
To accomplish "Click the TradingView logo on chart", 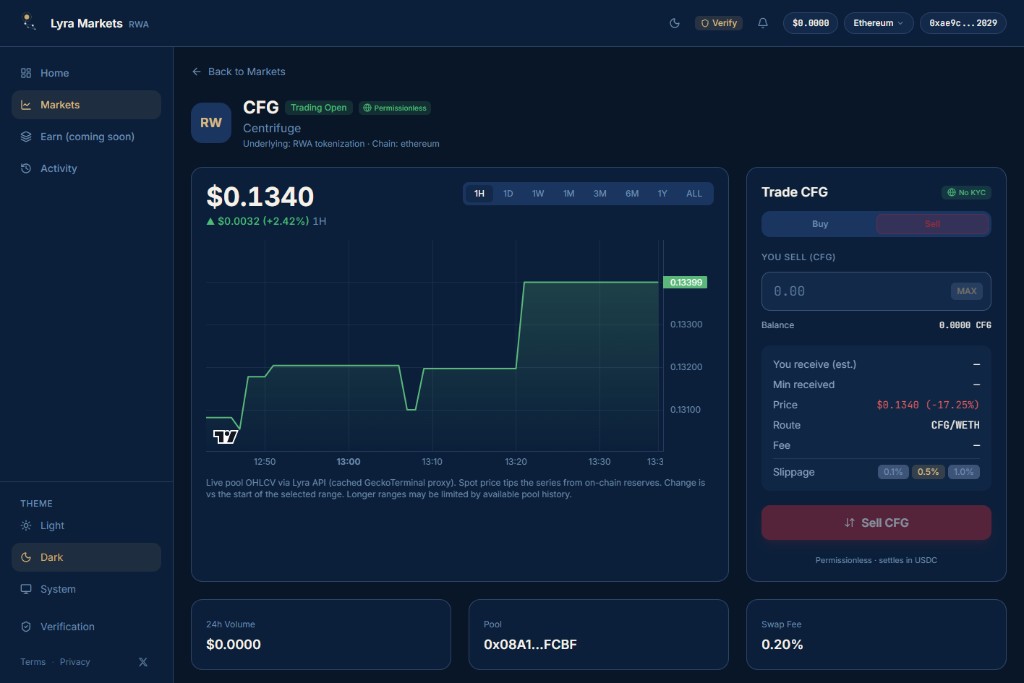I will point(225,436).
